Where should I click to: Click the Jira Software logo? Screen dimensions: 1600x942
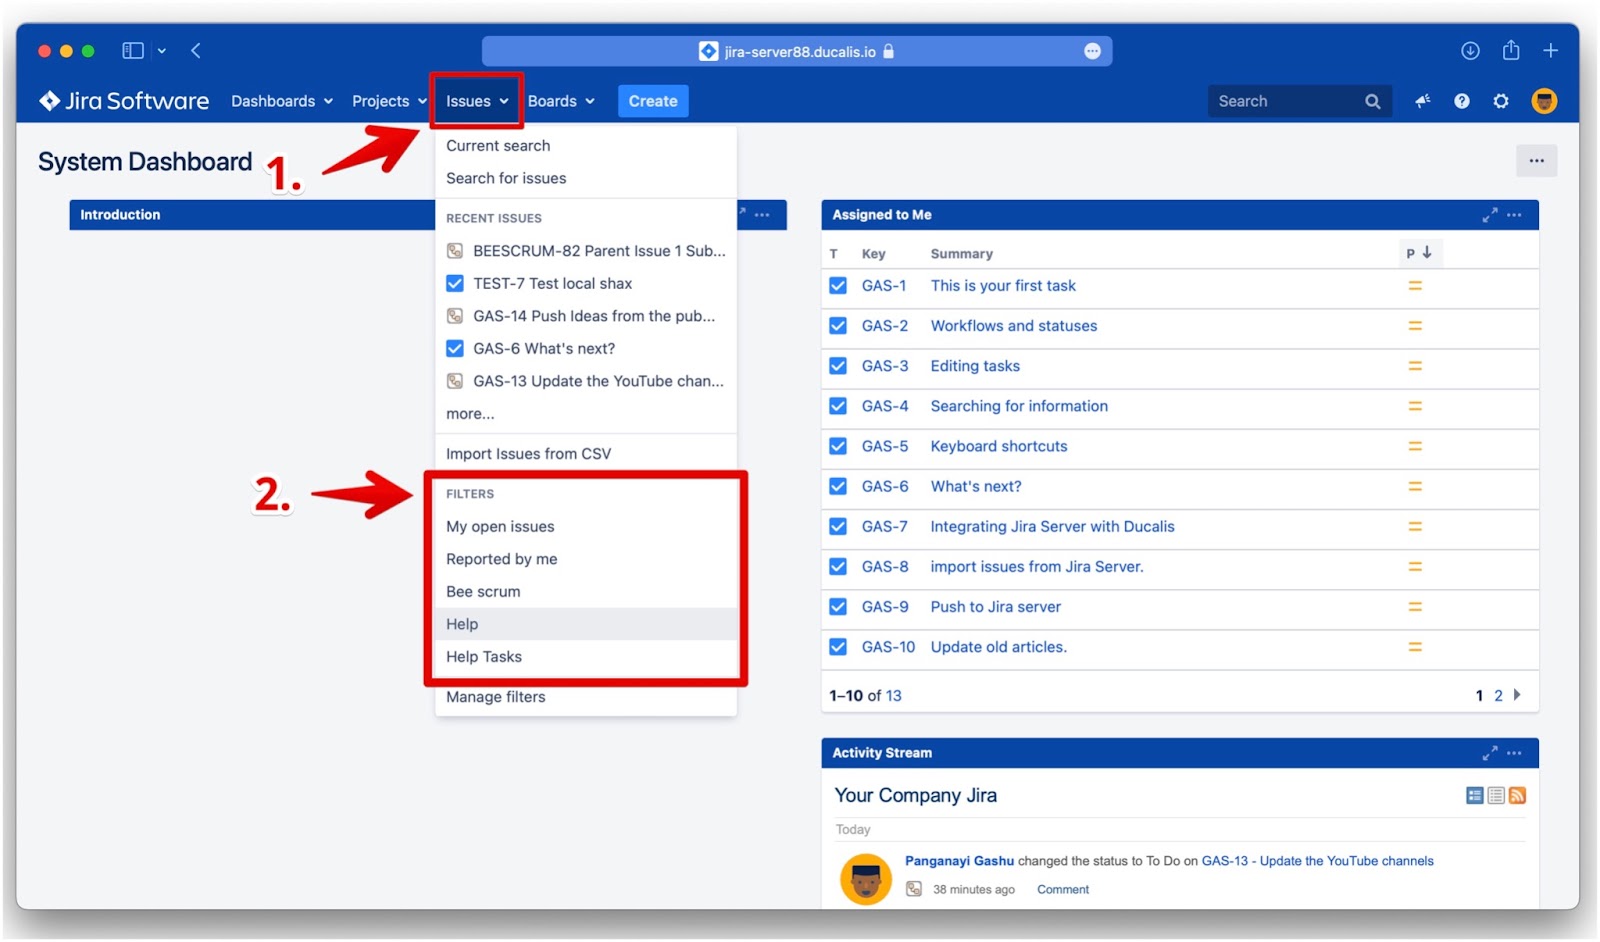coord(124,101)
